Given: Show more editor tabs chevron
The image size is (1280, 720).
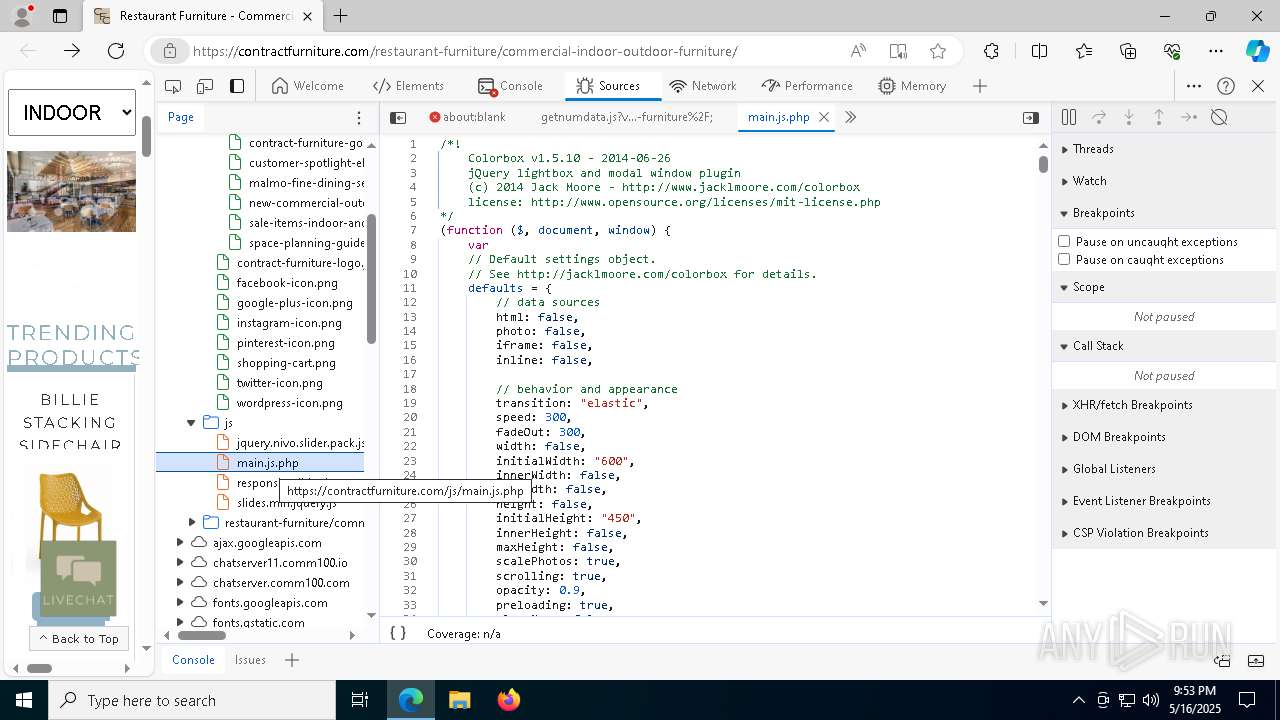Looking at the screenshot, I should (850, 117).
